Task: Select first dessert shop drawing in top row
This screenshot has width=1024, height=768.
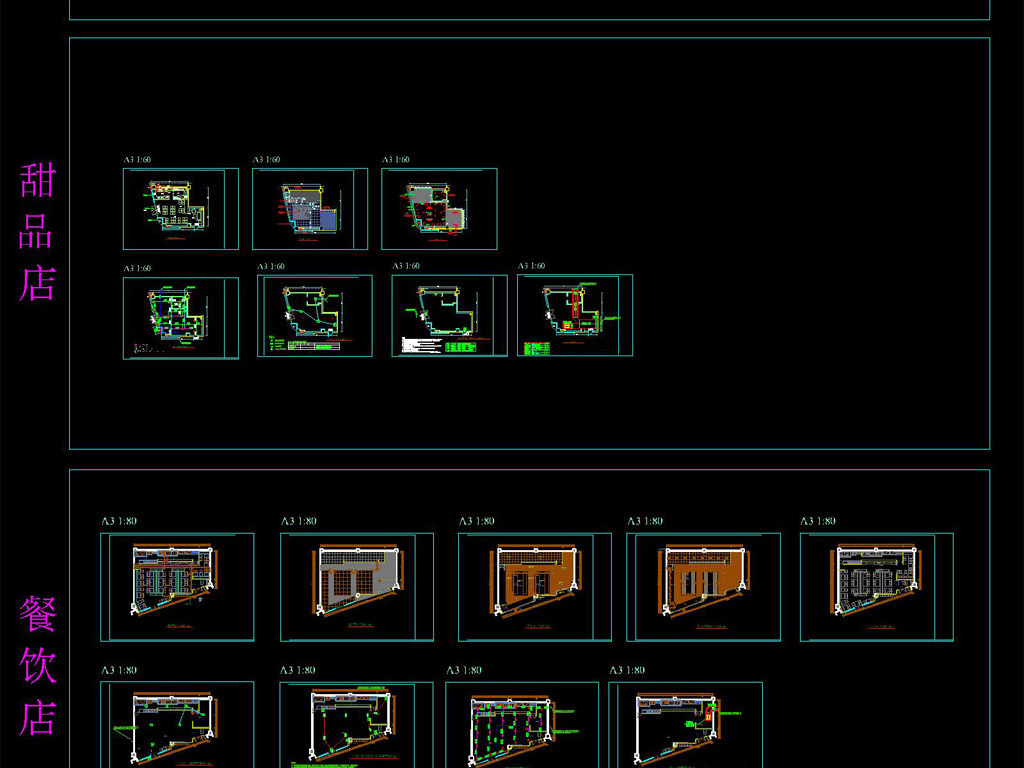Action: pyautogui.click(x=180, y=208)
